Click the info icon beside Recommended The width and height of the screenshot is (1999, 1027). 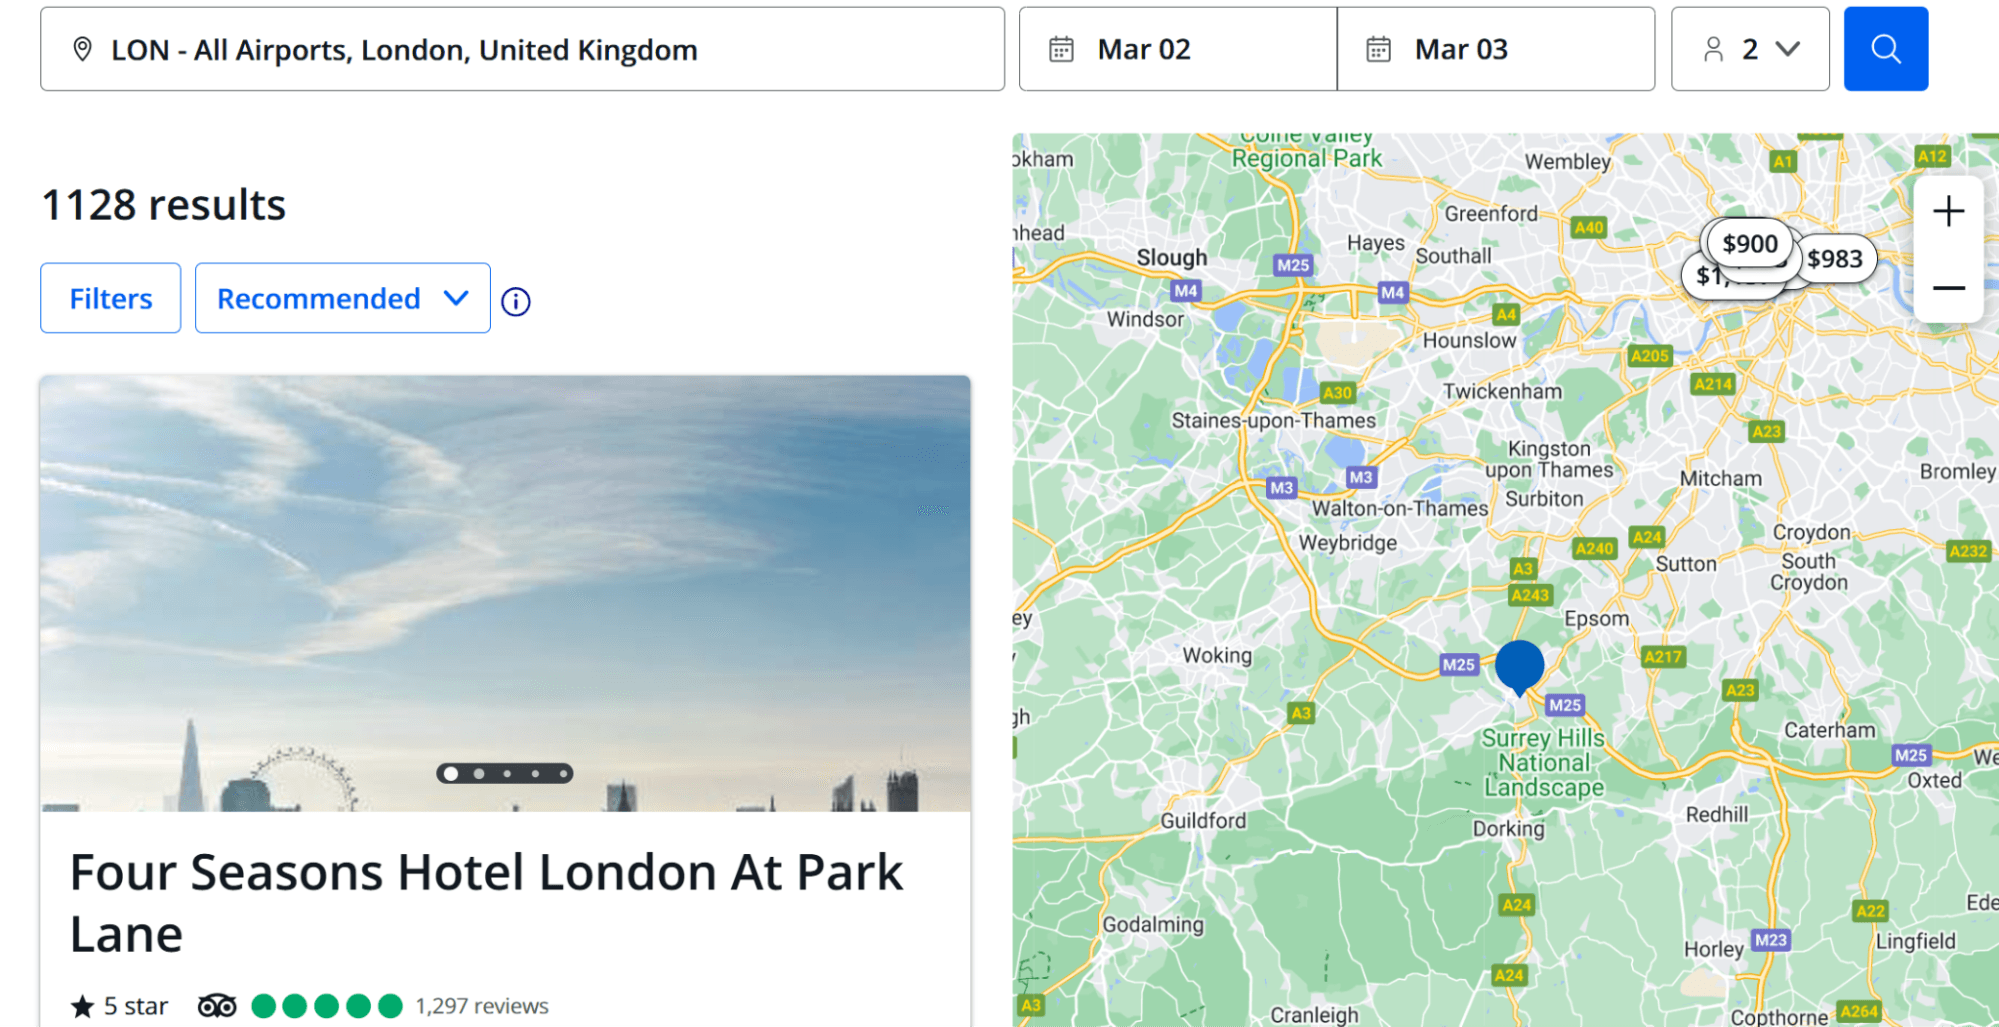(516, 301)
